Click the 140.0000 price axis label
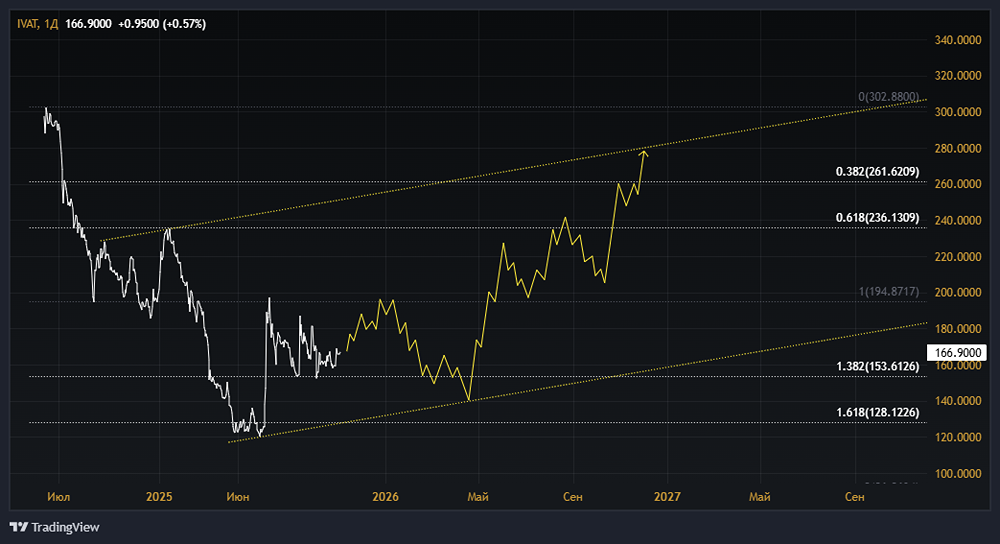This screenshot has height=544, width=1000. click(x=957, y=401)
